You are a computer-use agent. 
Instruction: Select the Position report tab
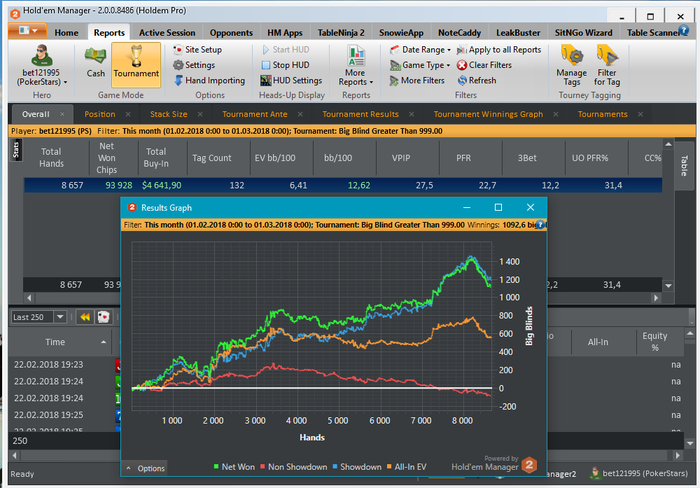point(100,114)
